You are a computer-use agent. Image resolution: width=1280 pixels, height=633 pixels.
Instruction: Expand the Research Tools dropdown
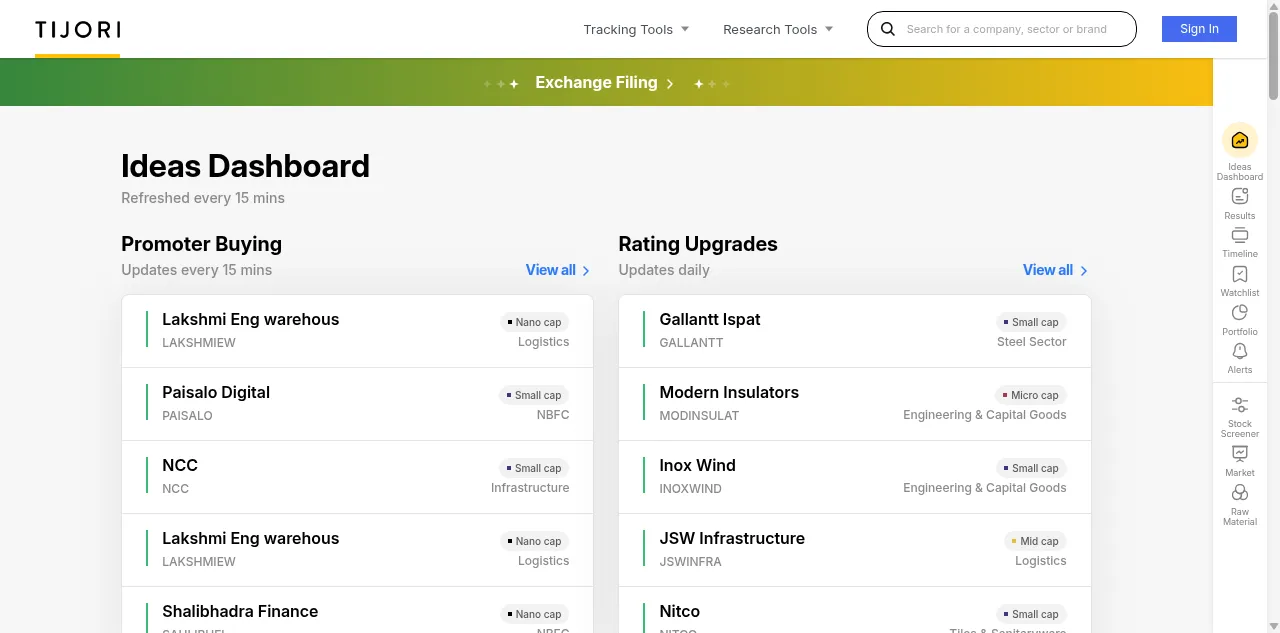778,29
